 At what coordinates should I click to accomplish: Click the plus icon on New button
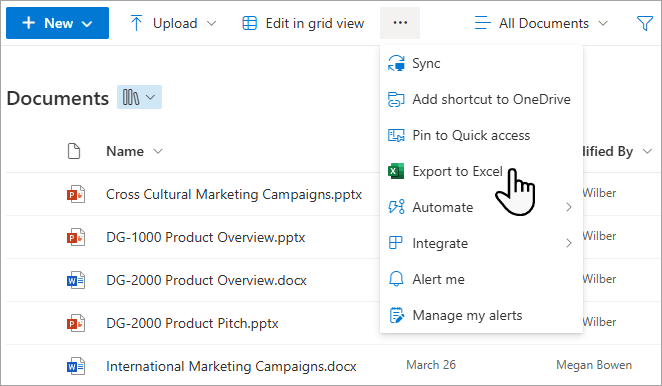(x=28, y=23)
